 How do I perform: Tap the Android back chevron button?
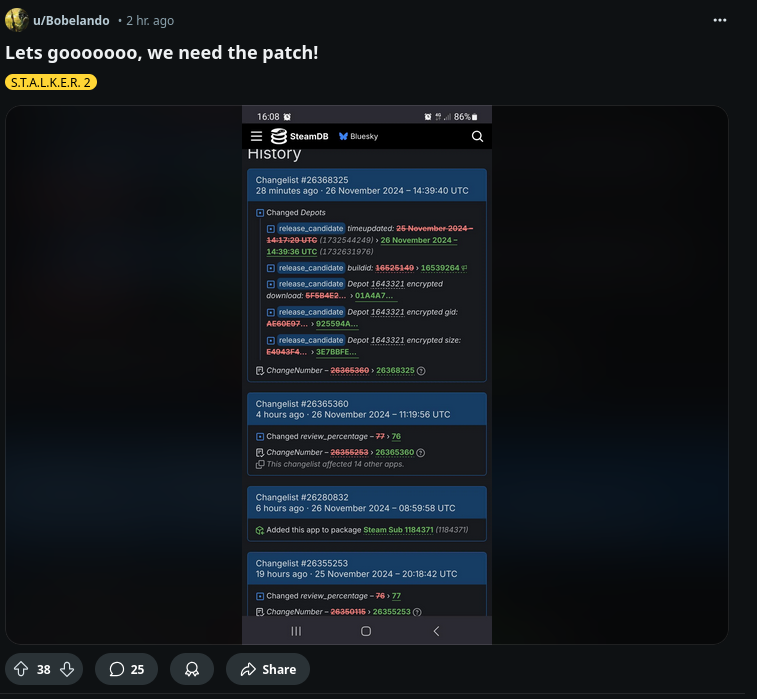click(436, 631)
